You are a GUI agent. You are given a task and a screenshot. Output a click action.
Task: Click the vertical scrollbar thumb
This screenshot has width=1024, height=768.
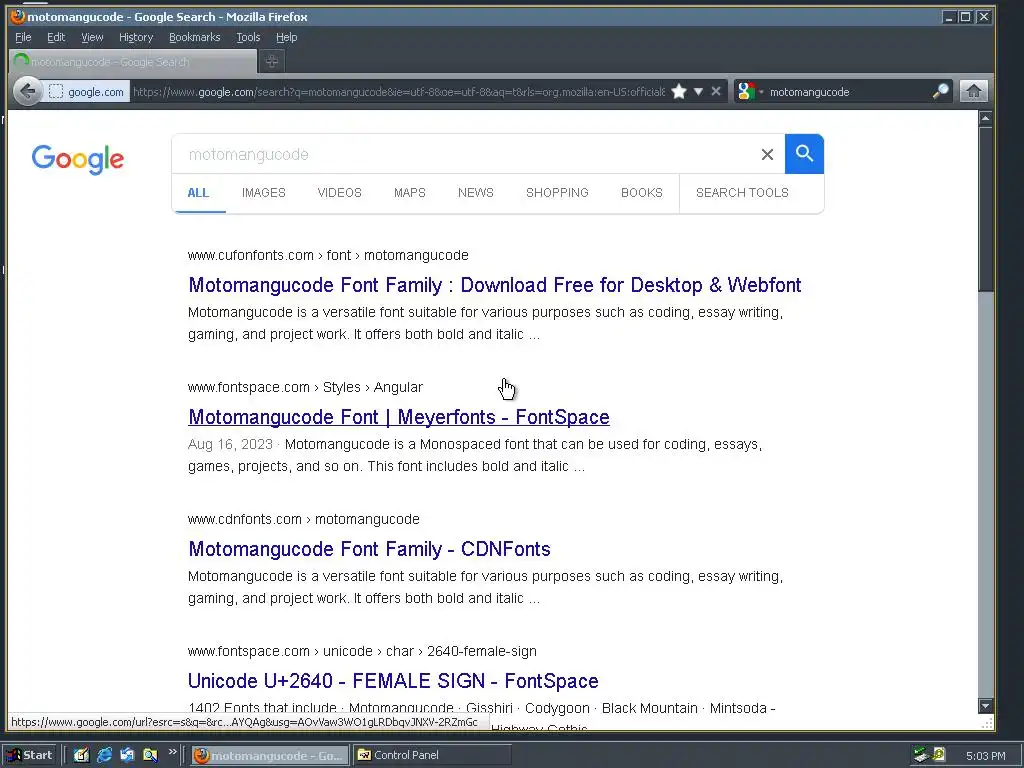coord(985,209)
